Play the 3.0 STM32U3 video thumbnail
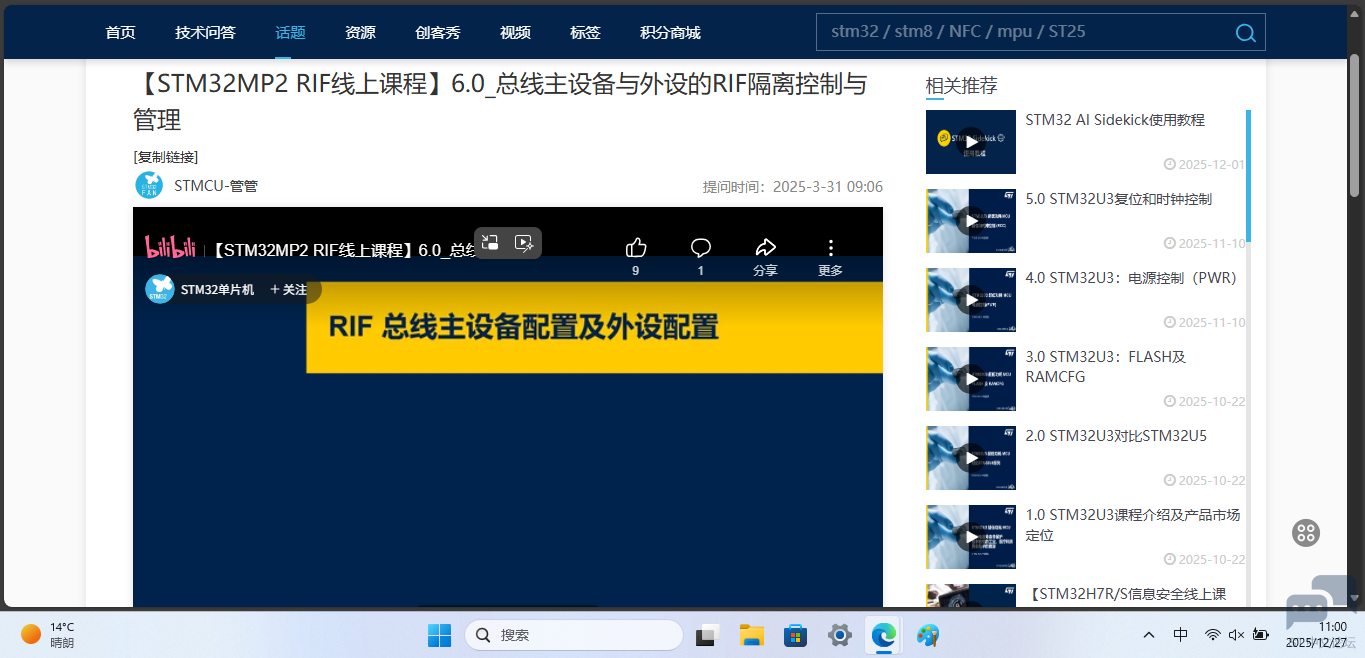This screenshot has width=1365, height=658. point(971,379)
